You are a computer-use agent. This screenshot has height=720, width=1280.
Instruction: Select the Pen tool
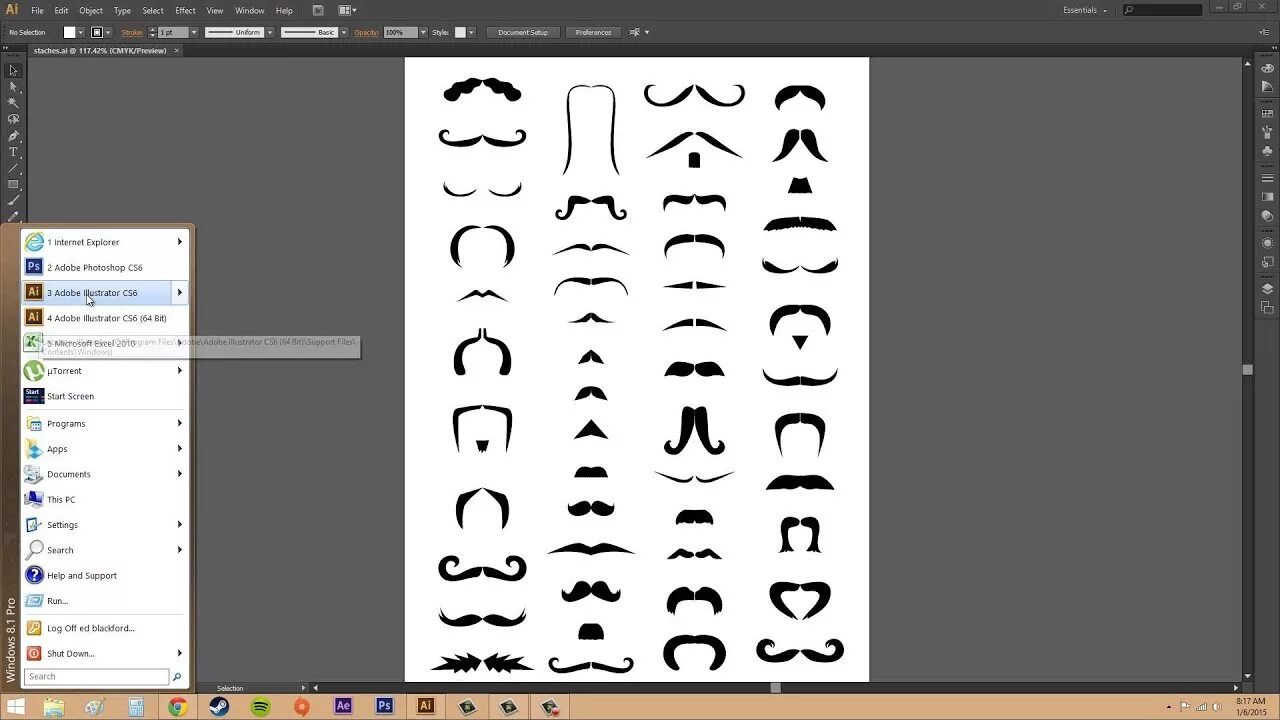click(x=13, y=135)
